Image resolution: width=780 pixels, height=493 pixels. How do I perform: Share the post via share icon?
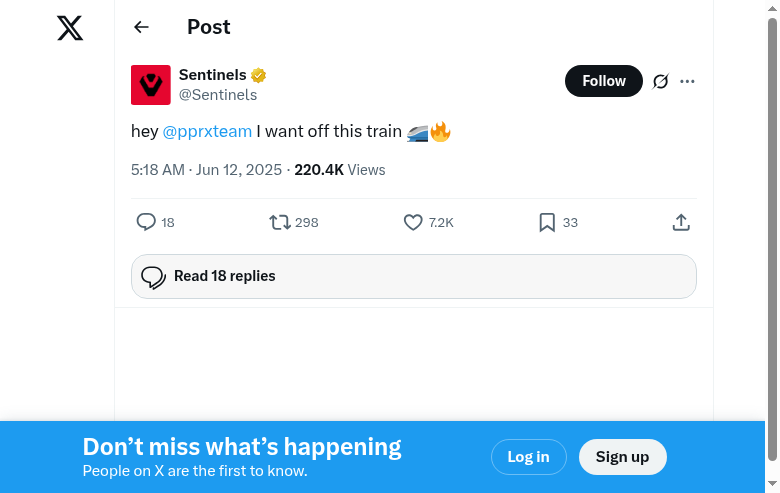coord(681,222)
